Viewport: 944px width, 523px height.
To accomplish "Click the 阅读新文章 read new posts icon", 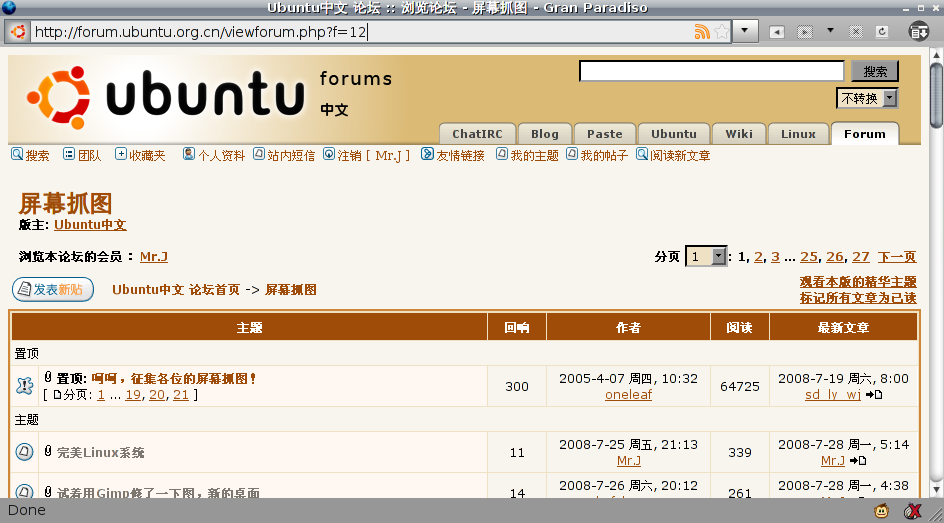I will [x=642, y=154].
